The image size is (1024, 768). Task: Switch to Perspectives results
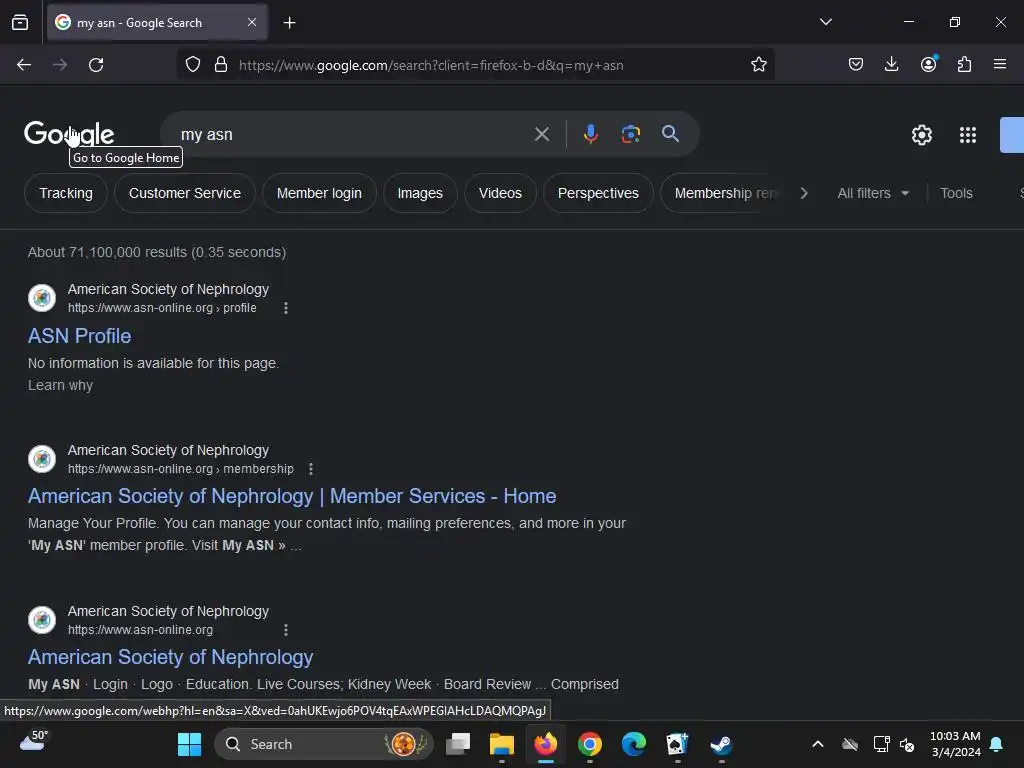(598, 193)
